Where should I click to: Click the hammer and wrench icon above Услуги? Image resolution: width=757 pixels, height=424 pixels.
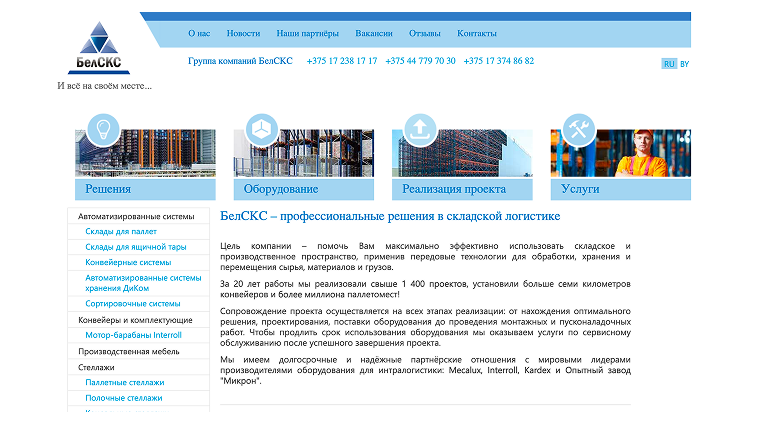[578, 130]
